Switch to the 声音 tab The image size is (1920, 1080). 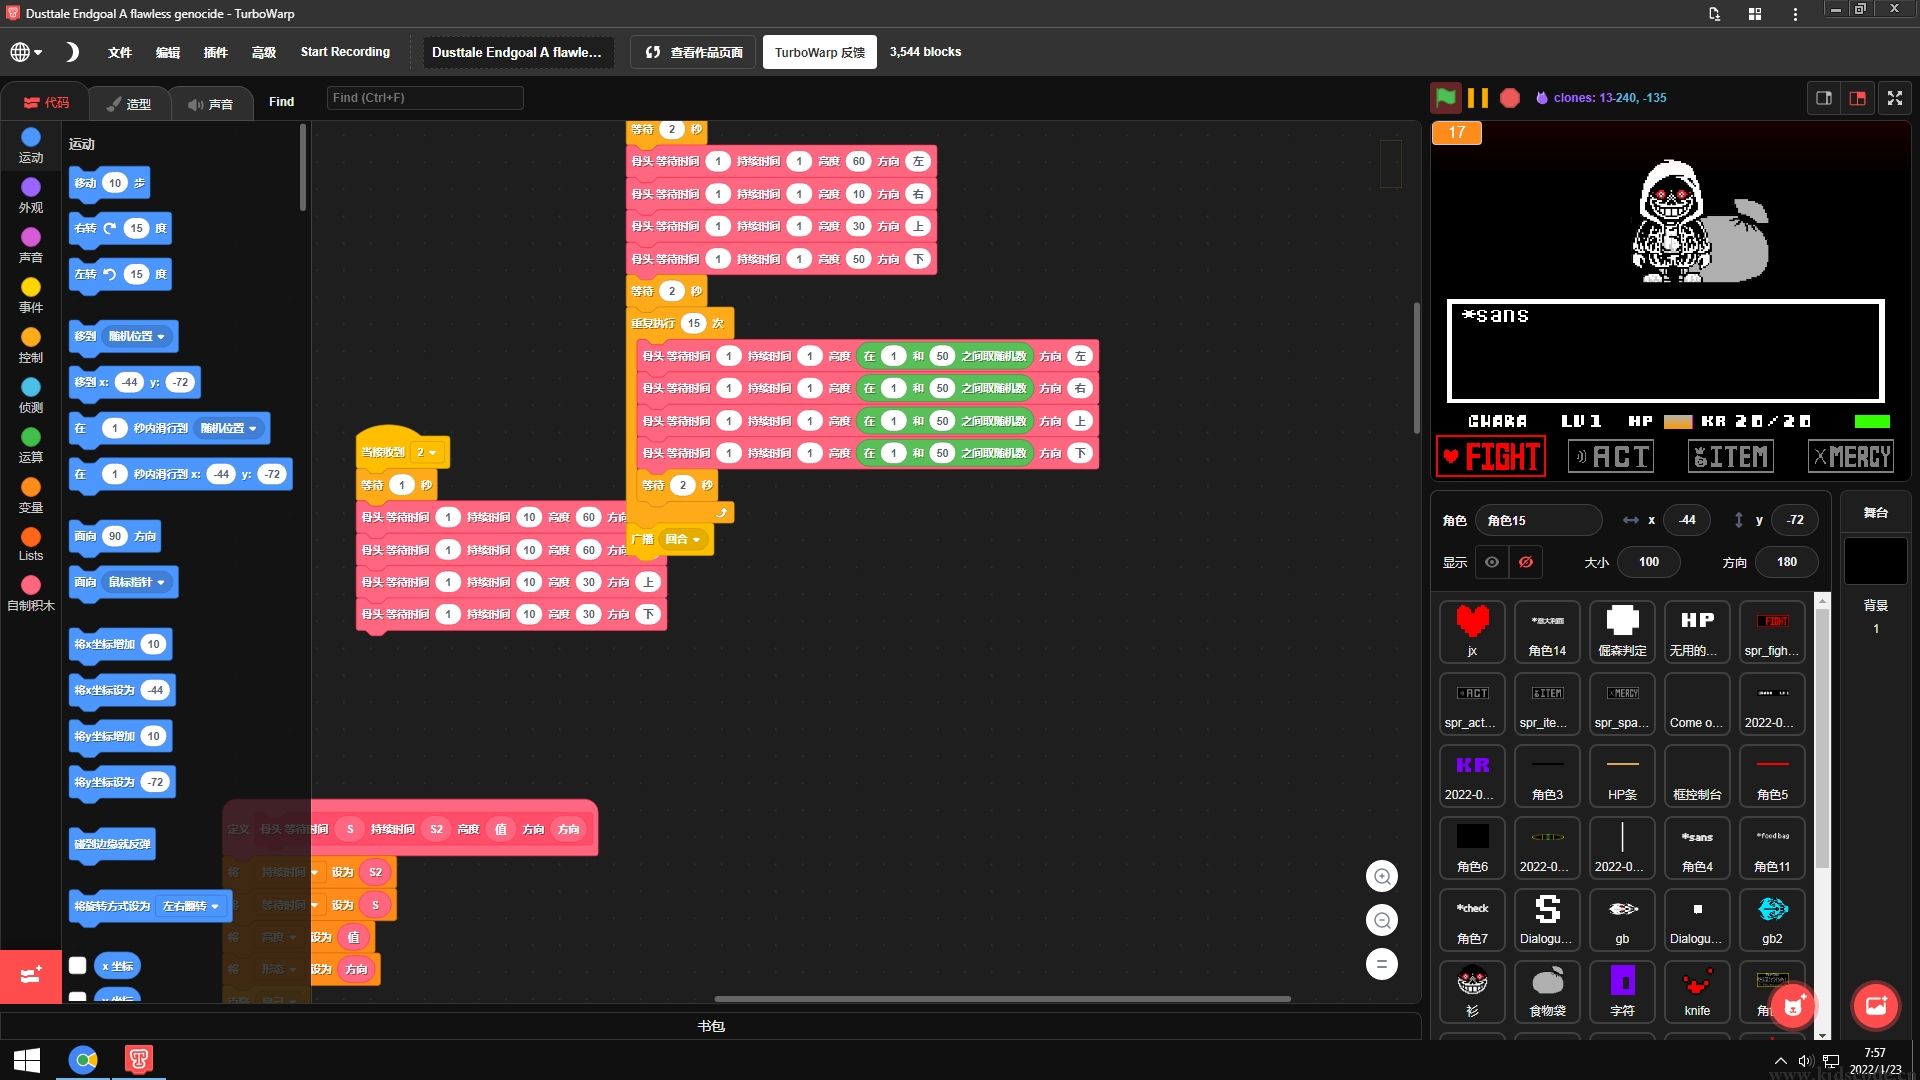pos(210,103)
